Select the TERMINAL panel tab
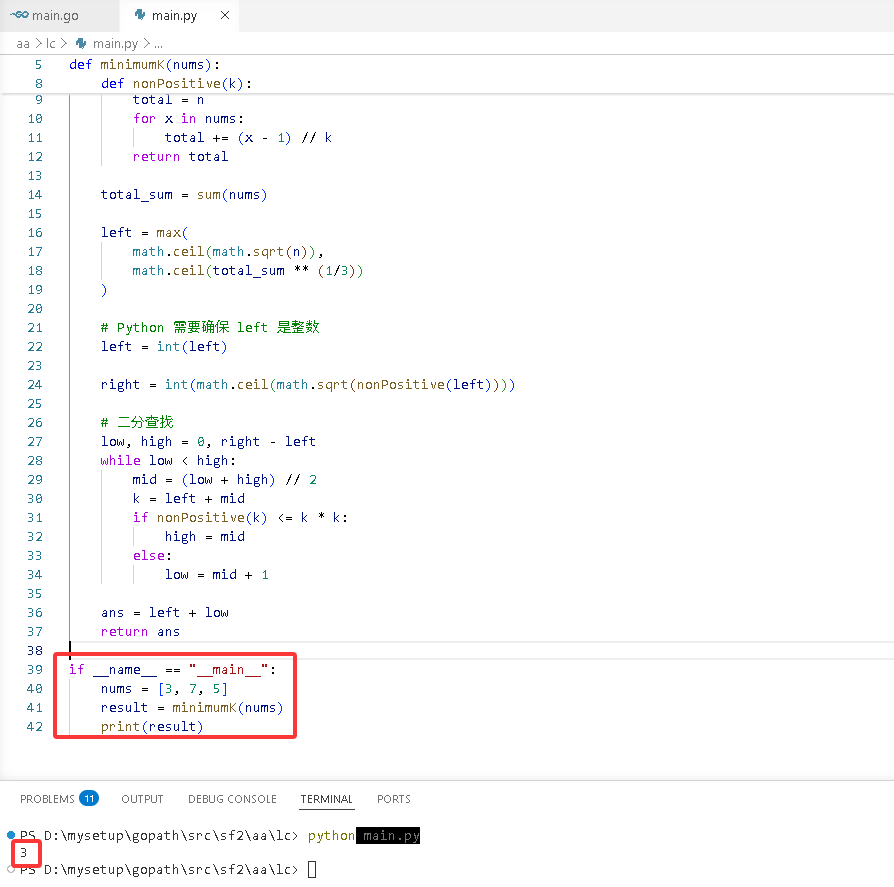This screenshot has height=887, width=894. [x=327, y=799]
